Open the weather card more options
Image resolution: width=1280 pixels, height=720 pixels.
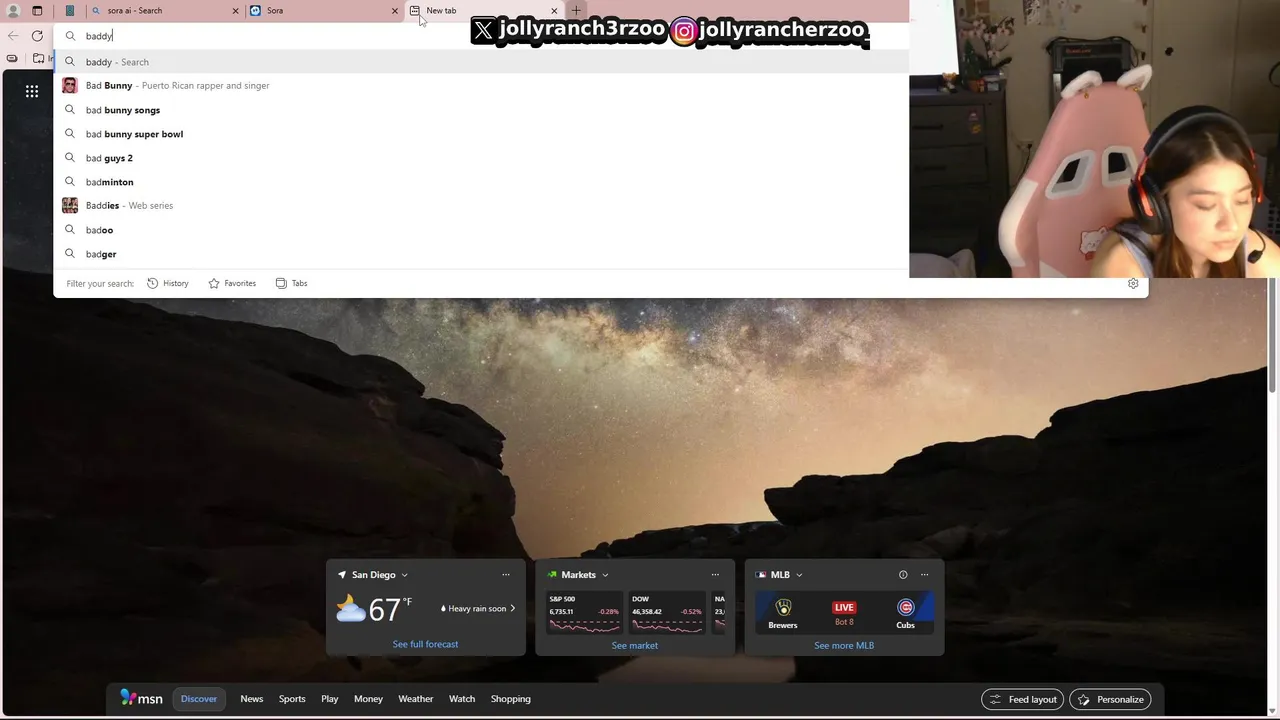point(506,575)
